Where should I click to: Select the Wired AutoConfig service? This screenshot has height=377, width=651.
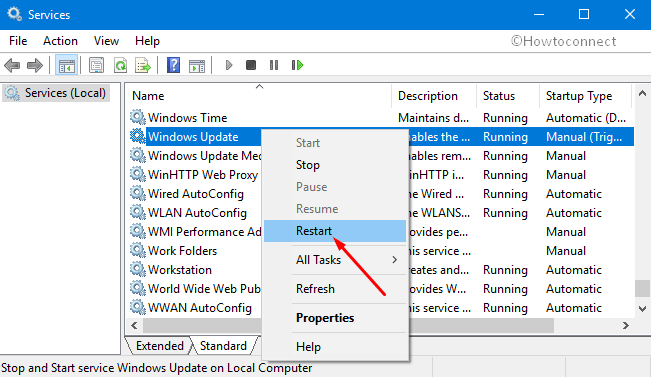click(x=196, y=194)
